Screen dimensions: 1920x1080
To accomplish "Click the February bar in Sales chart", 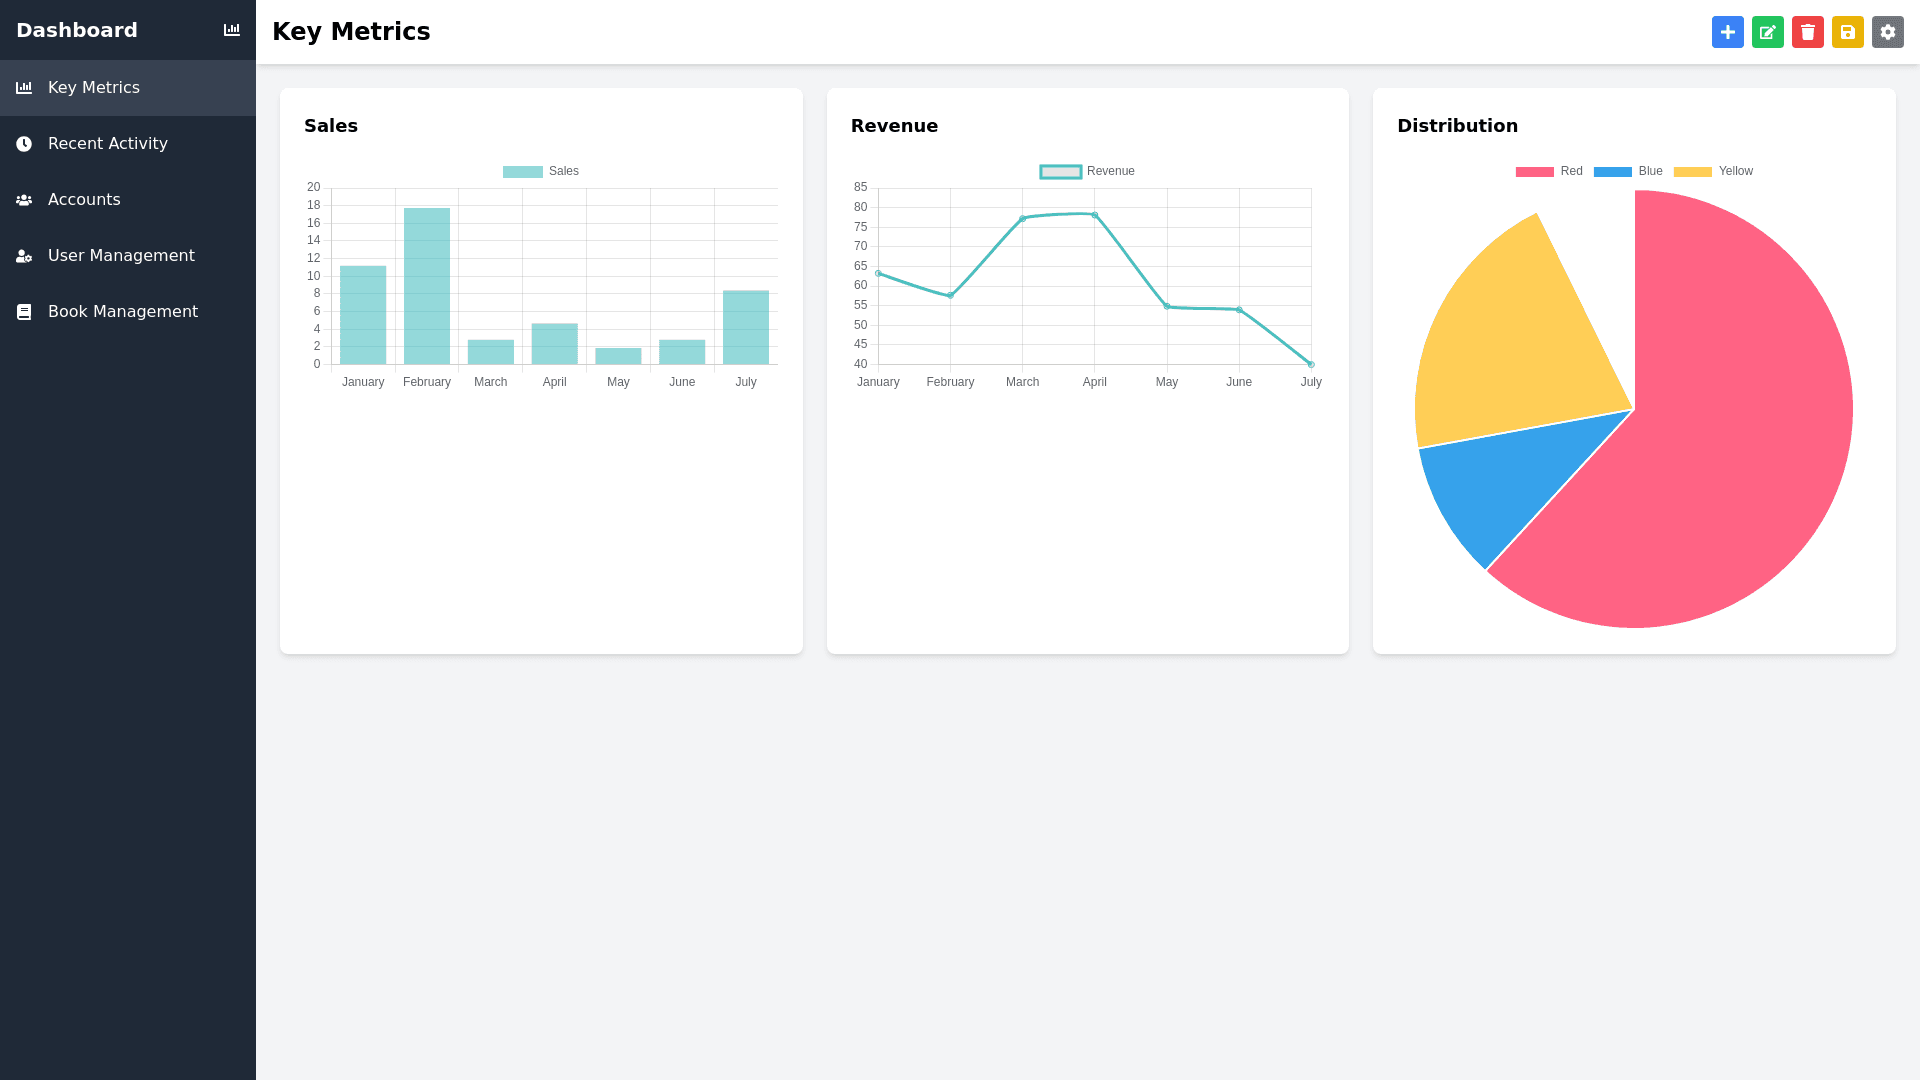I will point(427,286).
